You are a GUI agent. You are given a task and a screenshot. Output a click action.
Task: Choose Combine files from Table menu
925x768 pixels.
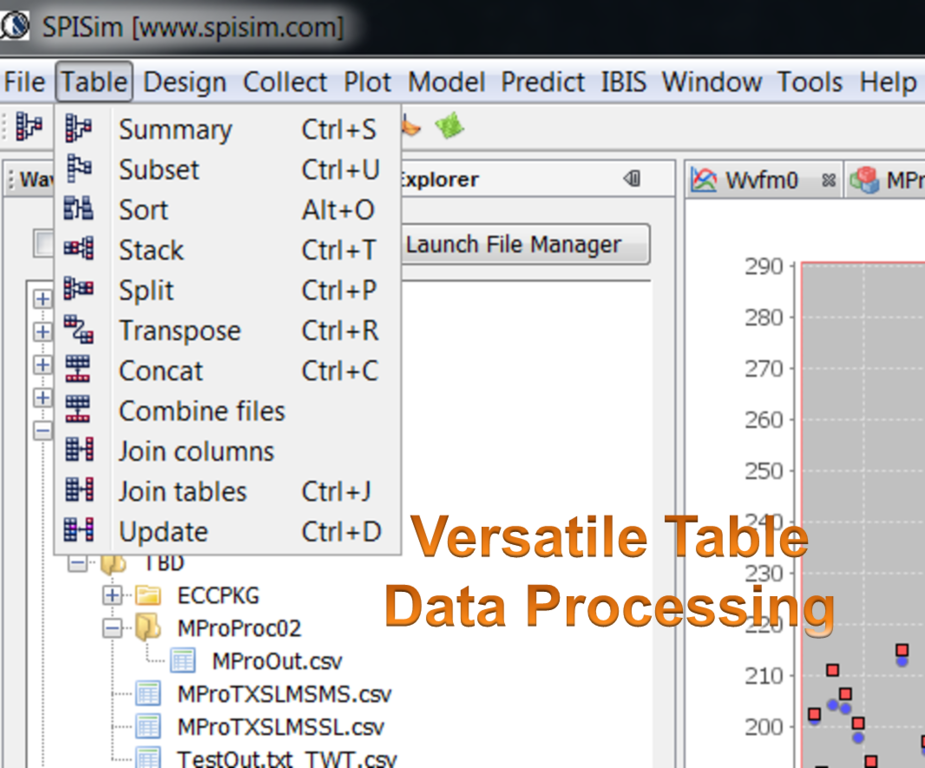pyautogui.click(x=201, y=411)
